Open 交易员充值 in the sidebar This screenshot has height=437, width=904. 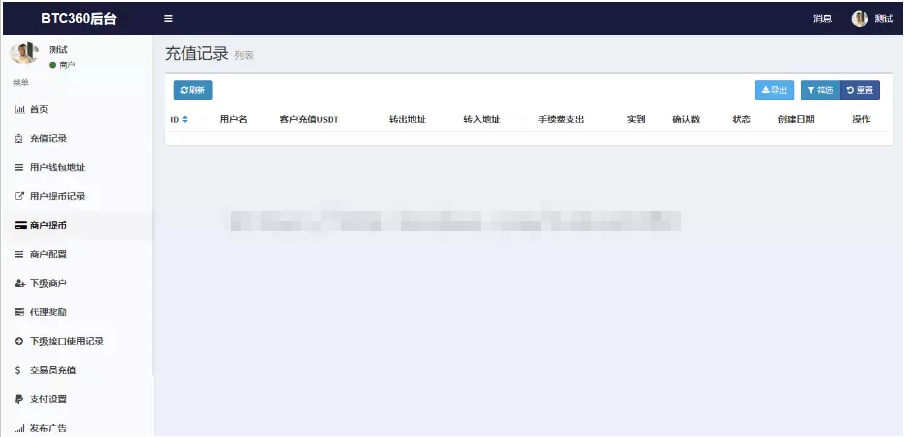coord(77,370)
